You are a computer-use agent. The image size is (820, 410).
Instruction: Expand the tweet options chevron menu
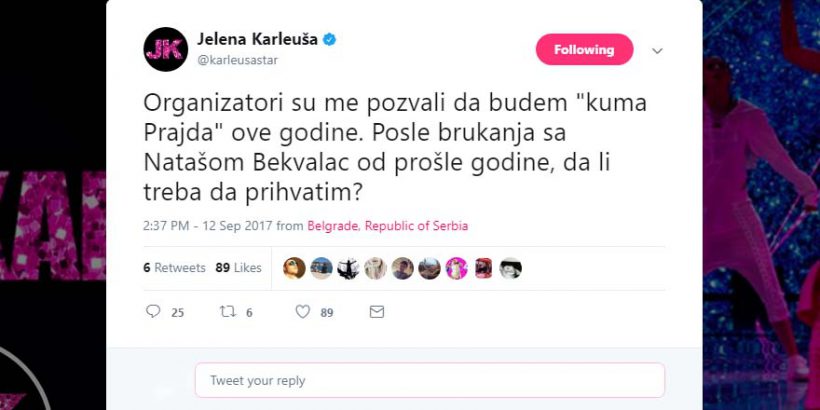pos(657,50)
